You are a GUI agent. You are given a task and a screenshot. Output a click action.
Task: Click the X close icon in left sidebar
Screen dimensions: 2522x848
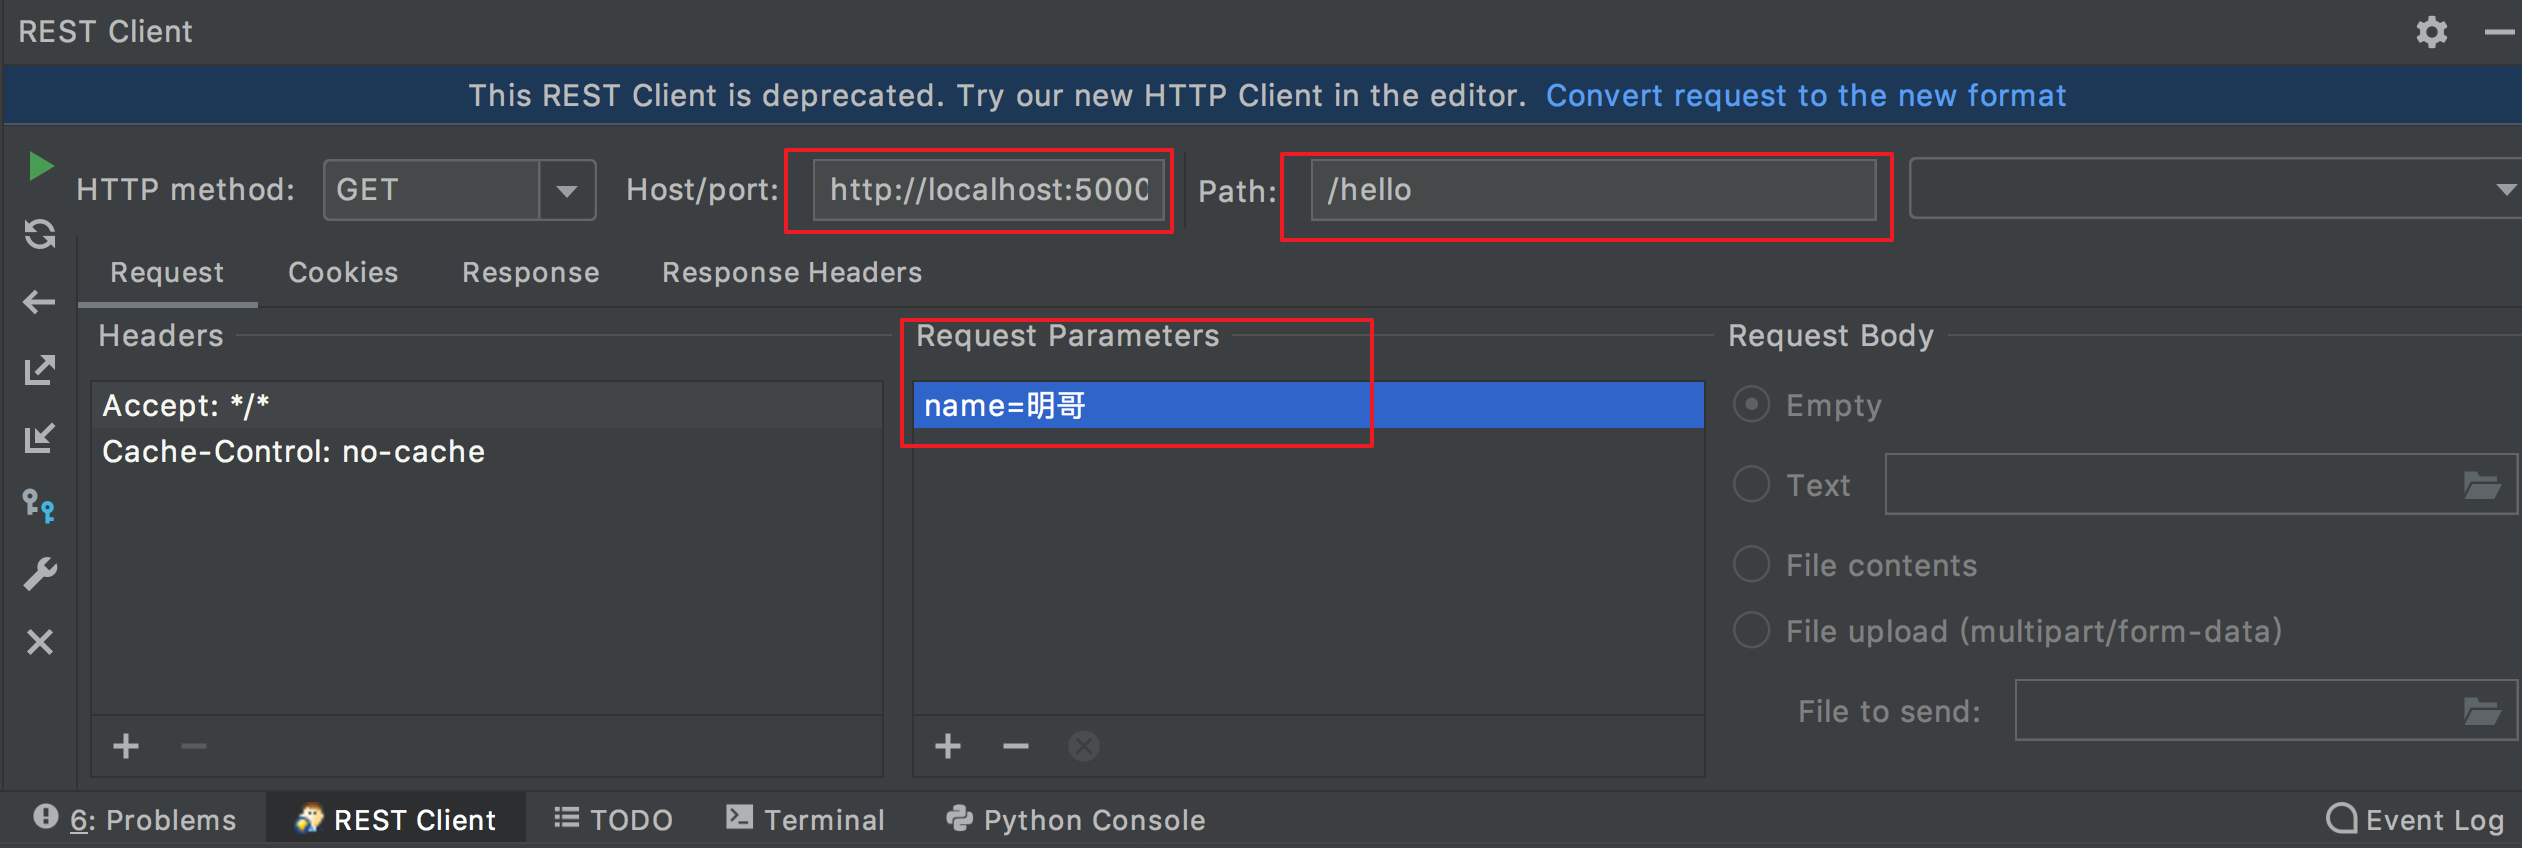pyautogui.click(x=40, y=642)
